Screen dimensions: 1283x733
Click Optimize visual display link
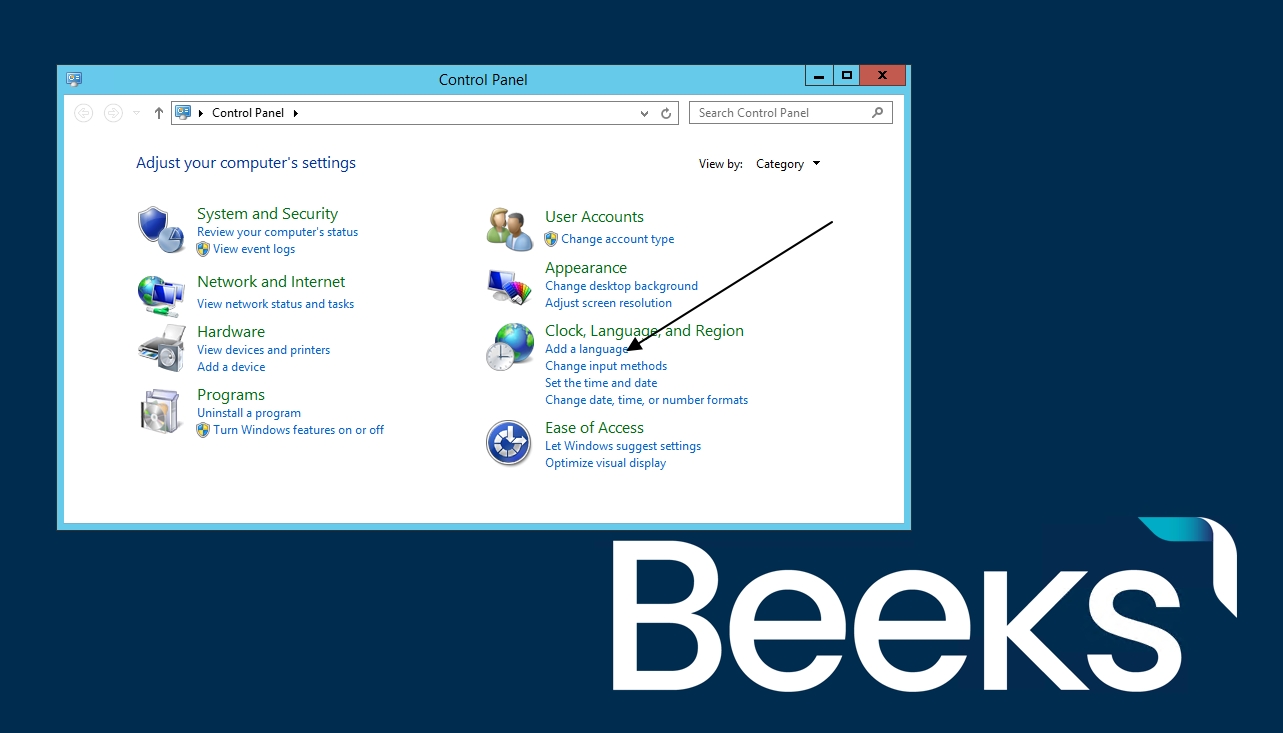pos(605,463)
